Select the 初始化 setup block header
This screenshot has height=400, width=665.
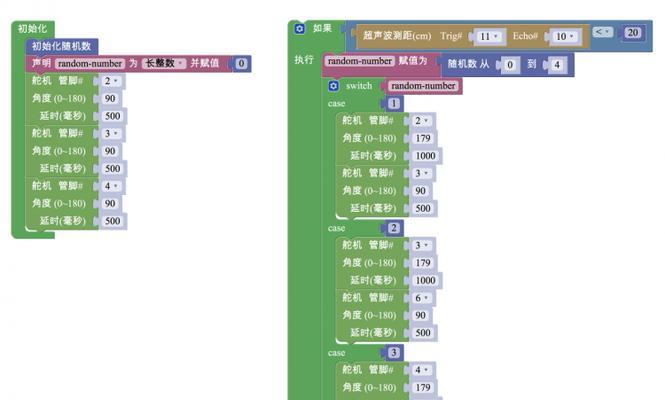pyautogui.click(x=32, y=29)
